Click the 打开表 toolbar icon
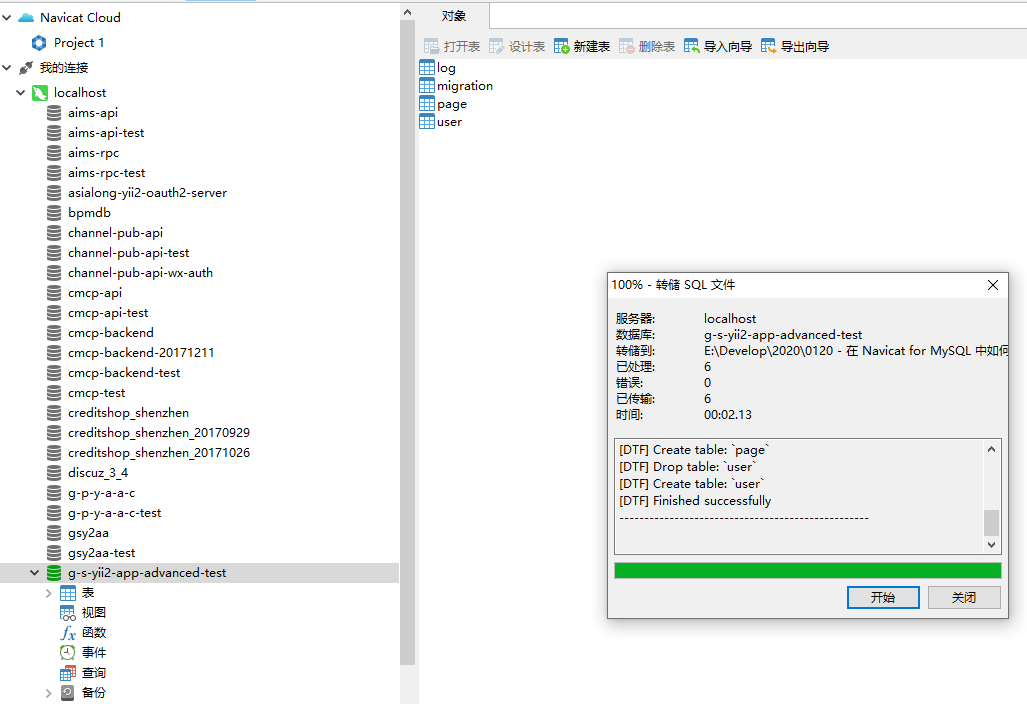The height and width of the screenshot is (704, 1027). click(x=431, y=46)
